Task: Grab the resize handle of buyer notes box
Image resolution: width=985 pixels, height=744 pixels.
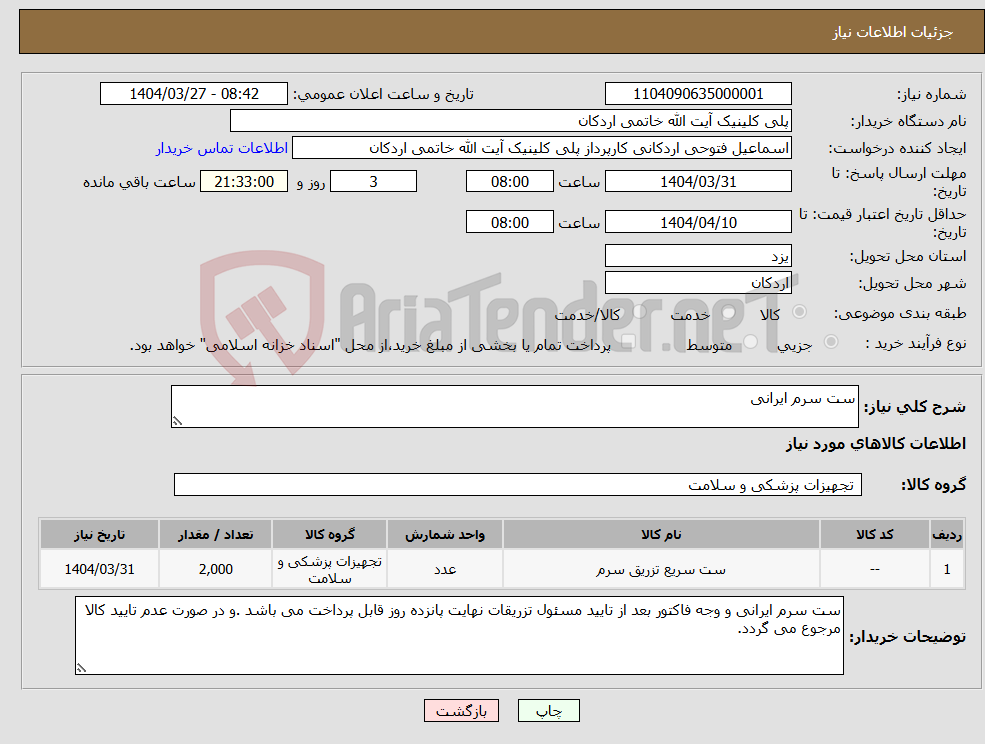Action: tap(80, 669)
